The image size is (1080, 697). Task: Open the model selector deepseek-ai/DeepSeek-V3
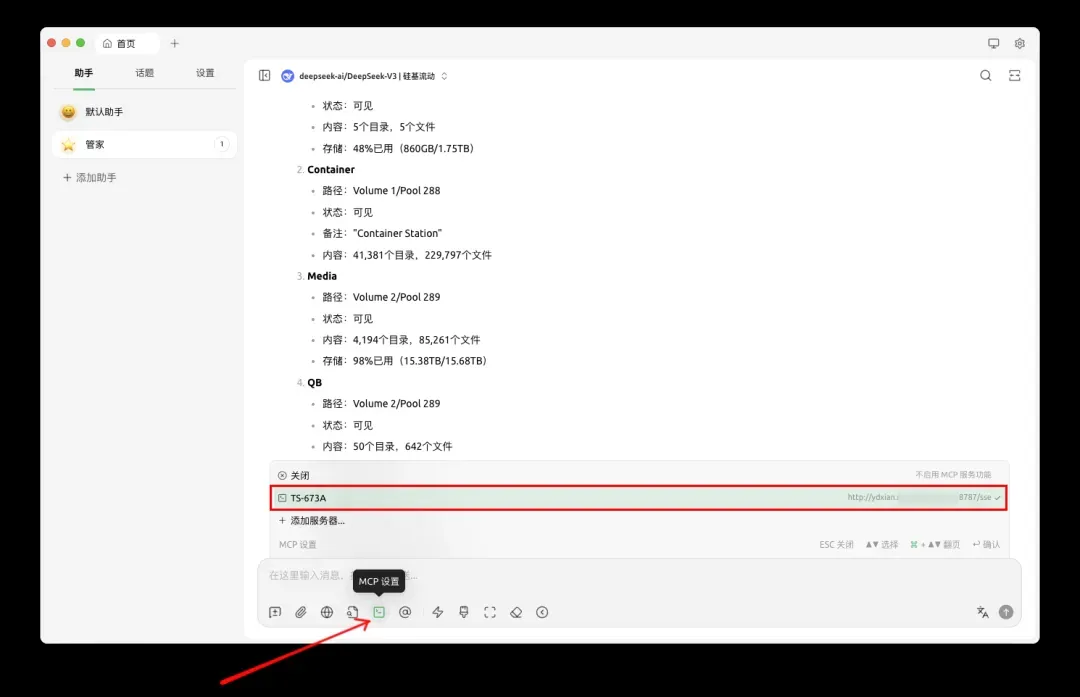click(367, 76)
